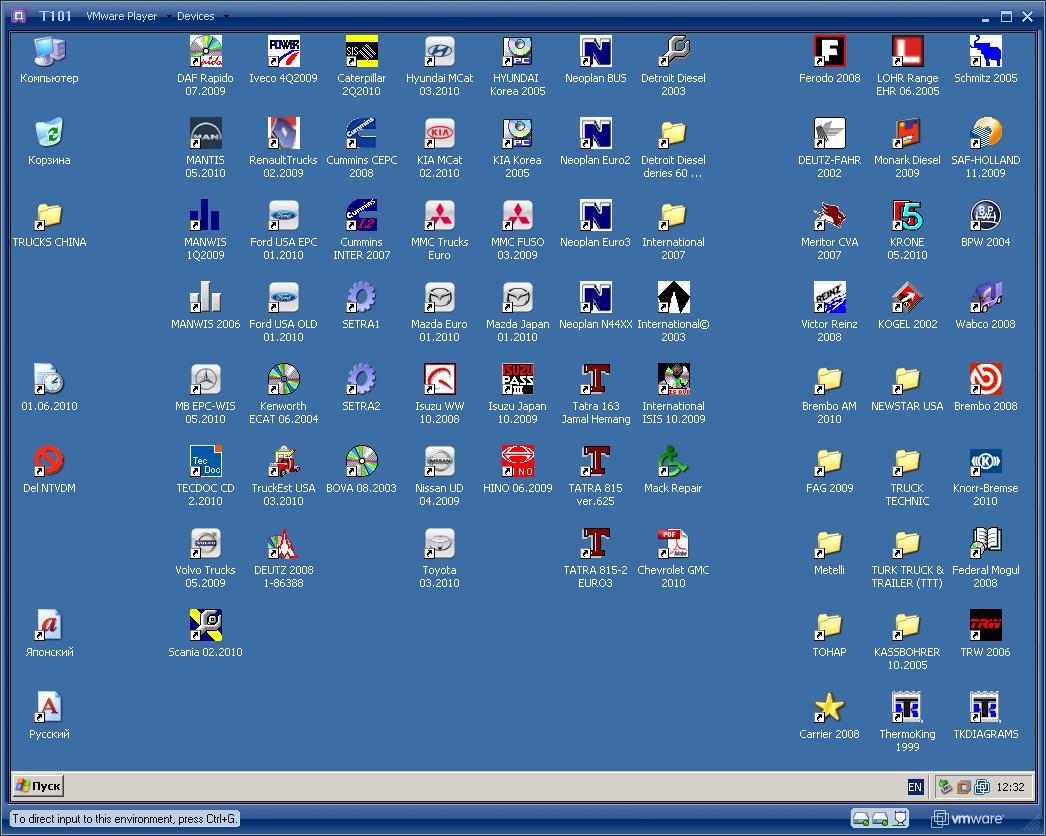Launch the HINO 06.2009 catalog
Image resolution: width=1046 pixels, height=836 pixels.
517,462
